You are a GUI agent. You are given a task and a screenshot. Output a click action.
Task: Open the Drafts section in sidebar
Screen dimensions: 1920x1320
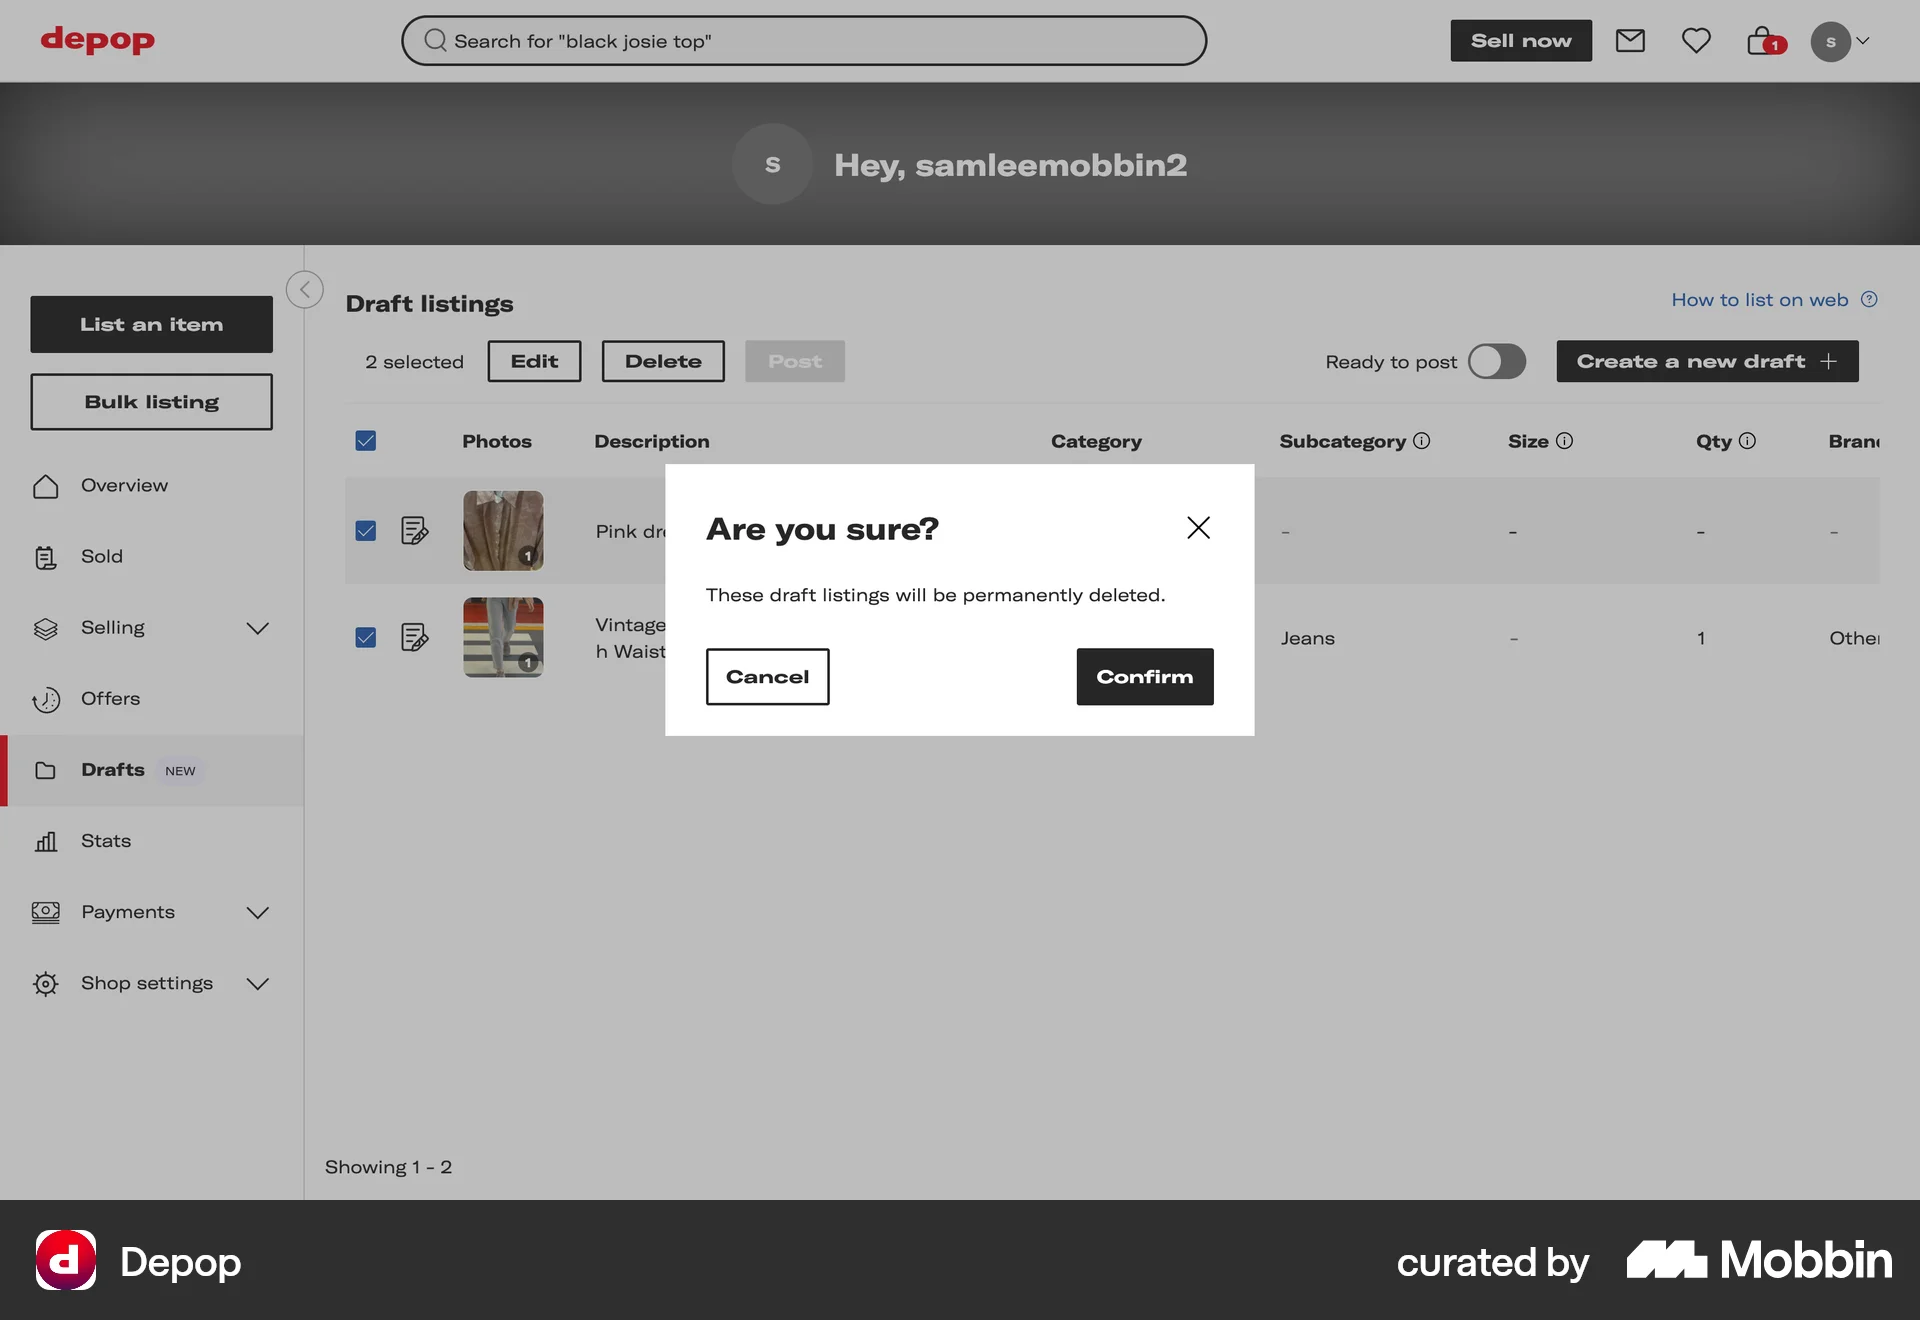pos(113,770)
